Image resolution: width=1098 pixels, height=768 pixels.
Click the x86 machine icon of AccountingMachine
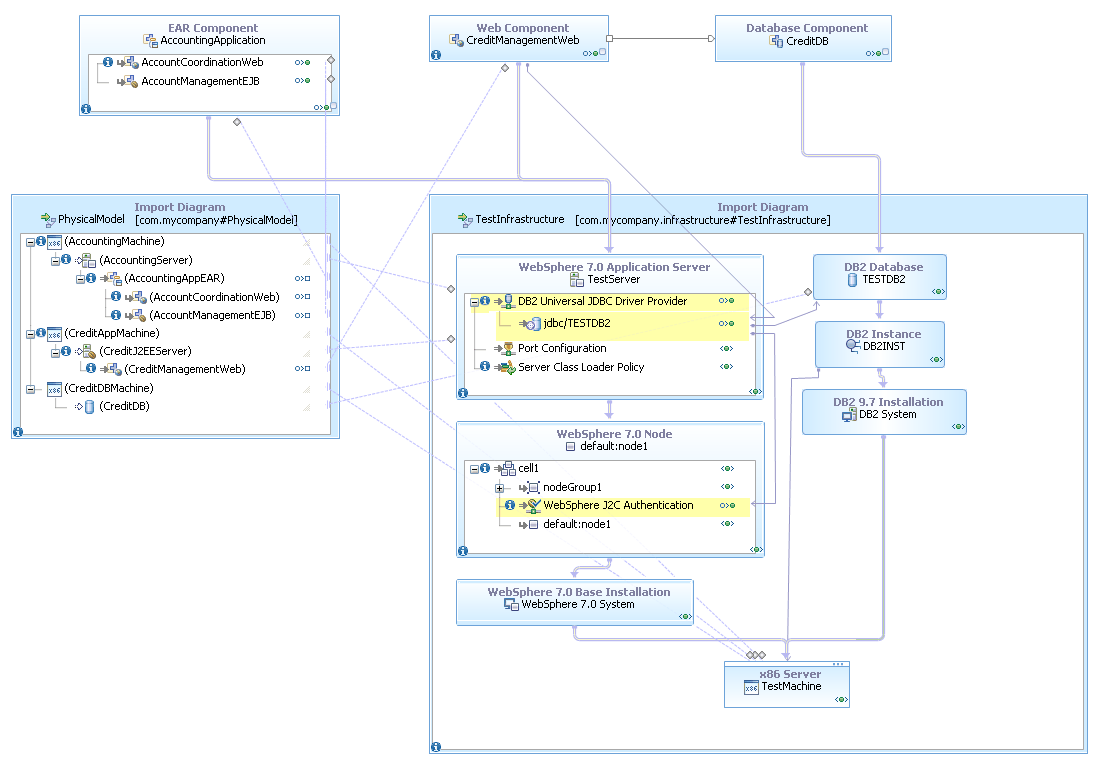point(54,242)
